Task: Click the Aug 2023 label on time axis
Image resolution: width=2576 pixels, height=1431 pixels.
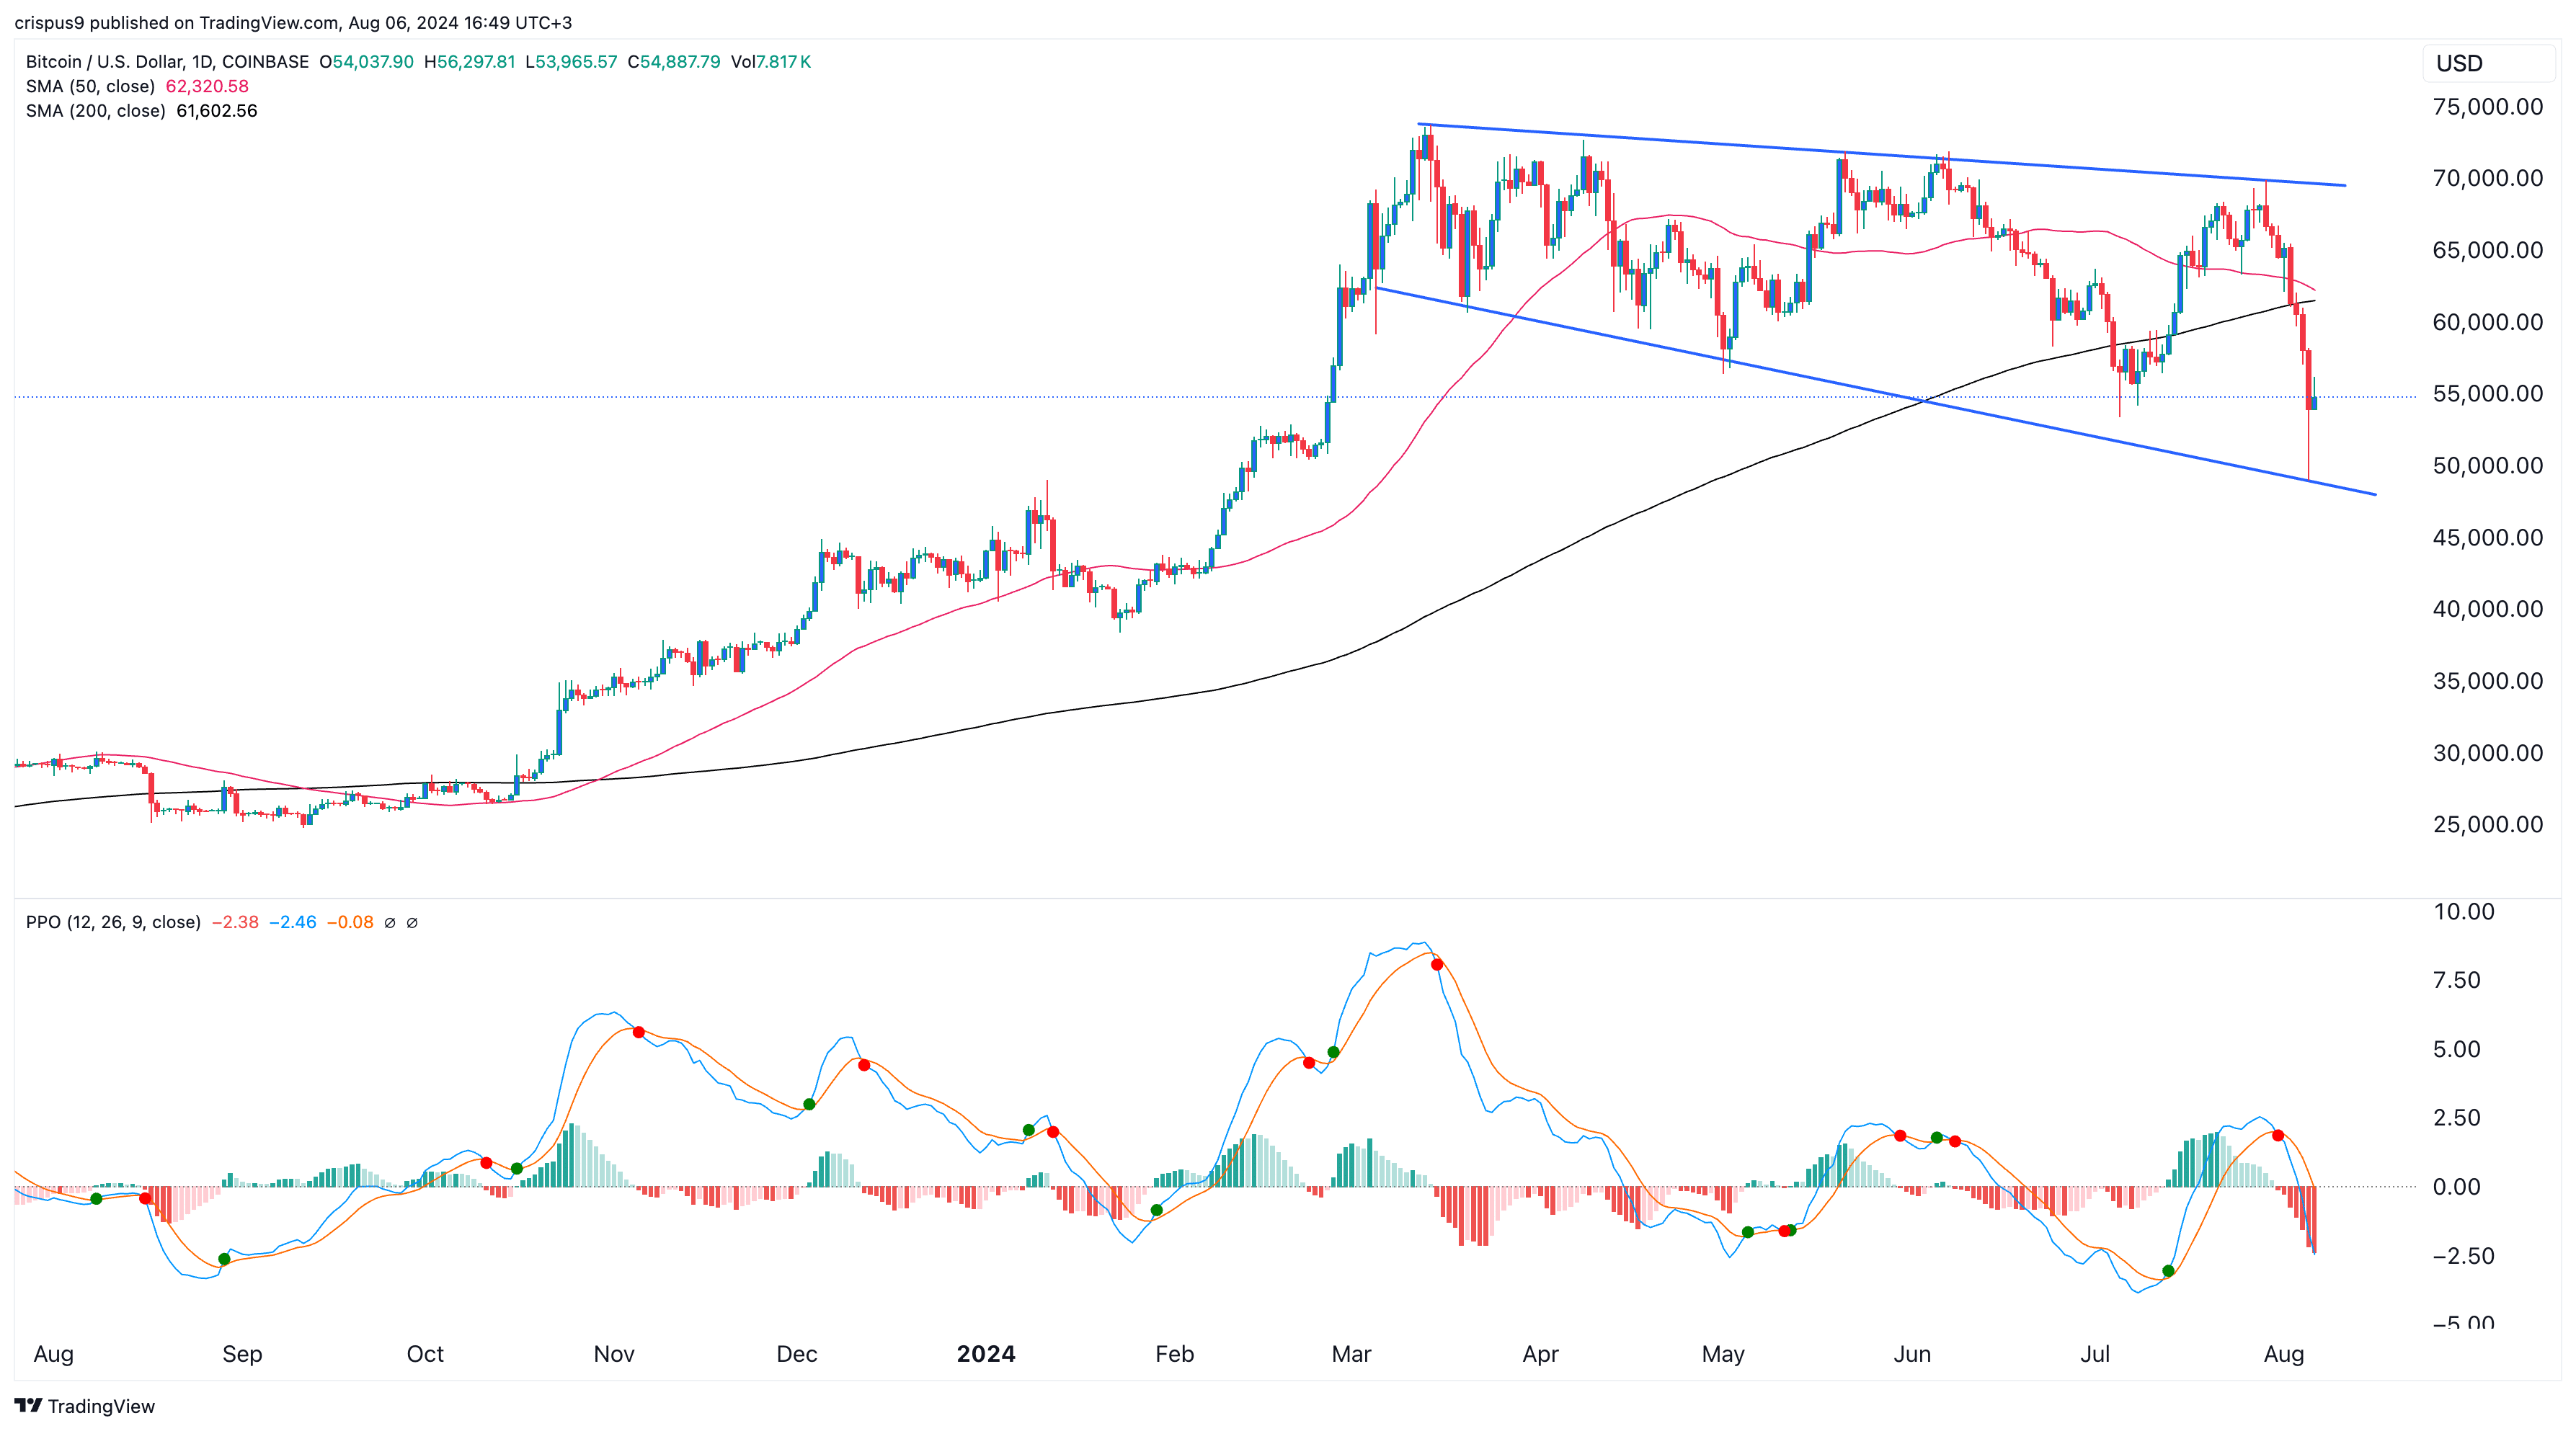Action: coord(54,1354)
